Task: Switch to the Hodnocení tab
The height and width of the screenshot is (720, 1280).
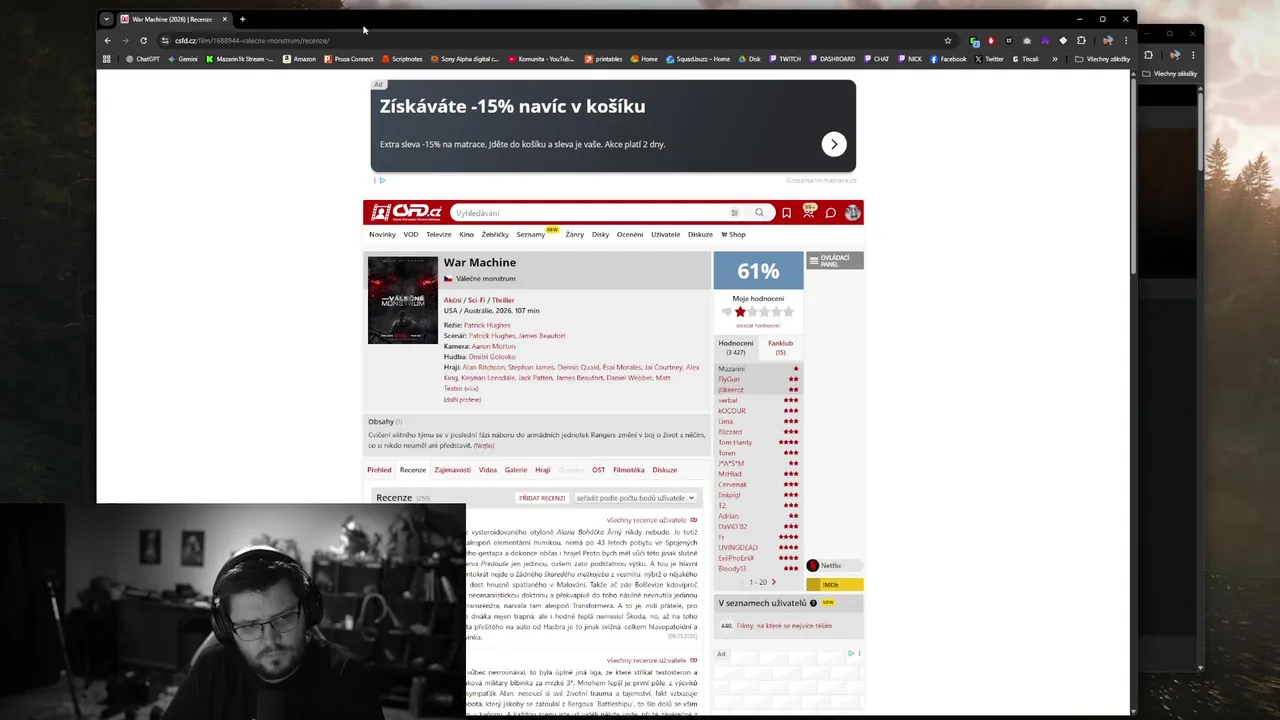Action: click(736, 347)
